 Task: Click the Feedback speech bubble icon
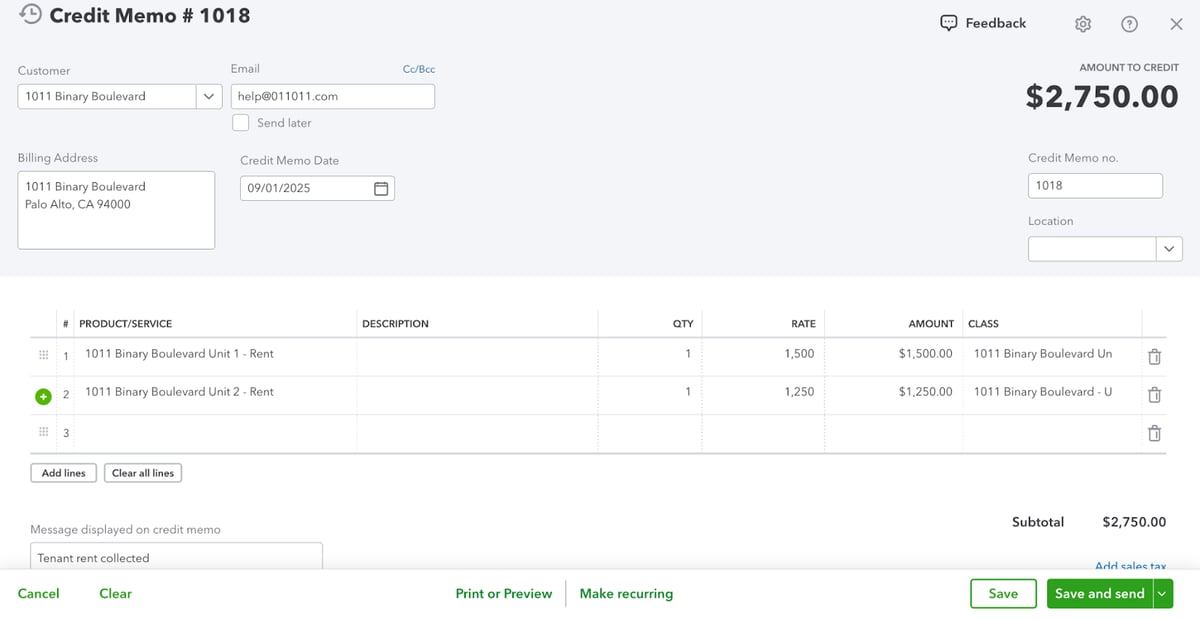point(948,23)
